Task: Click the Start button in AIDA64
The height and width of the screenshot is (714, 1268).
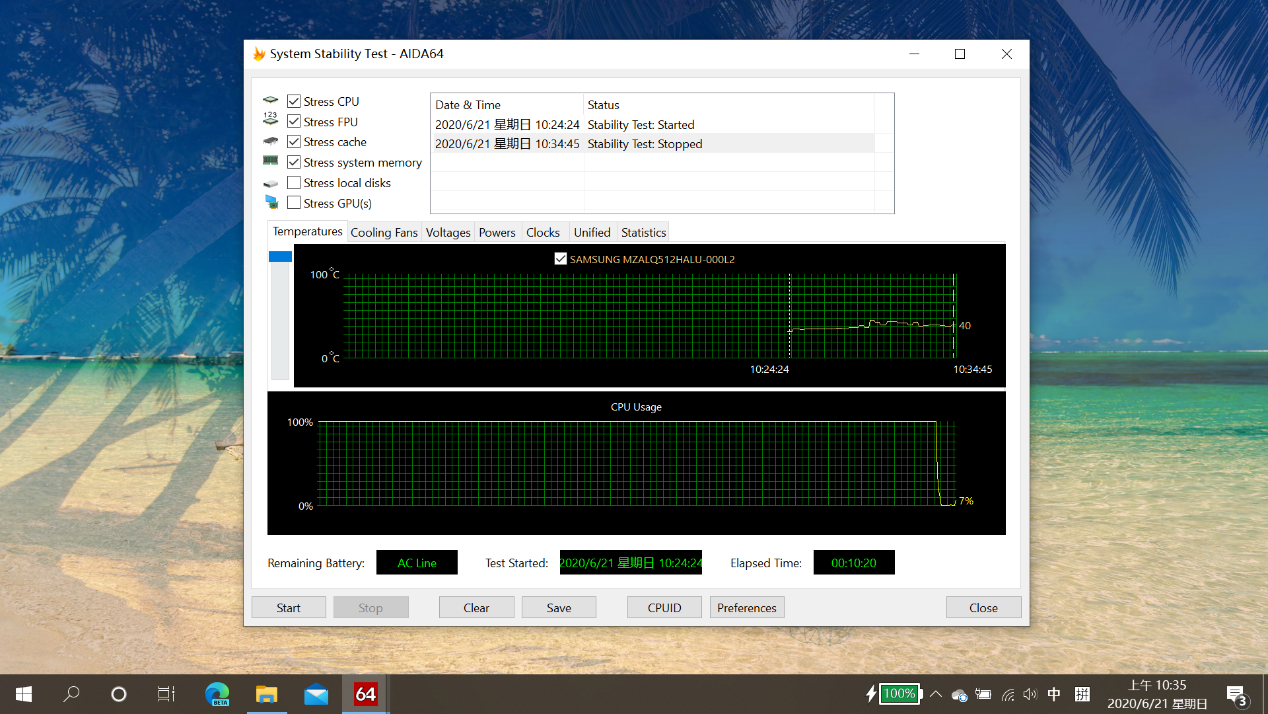Action: coord(289,607)
